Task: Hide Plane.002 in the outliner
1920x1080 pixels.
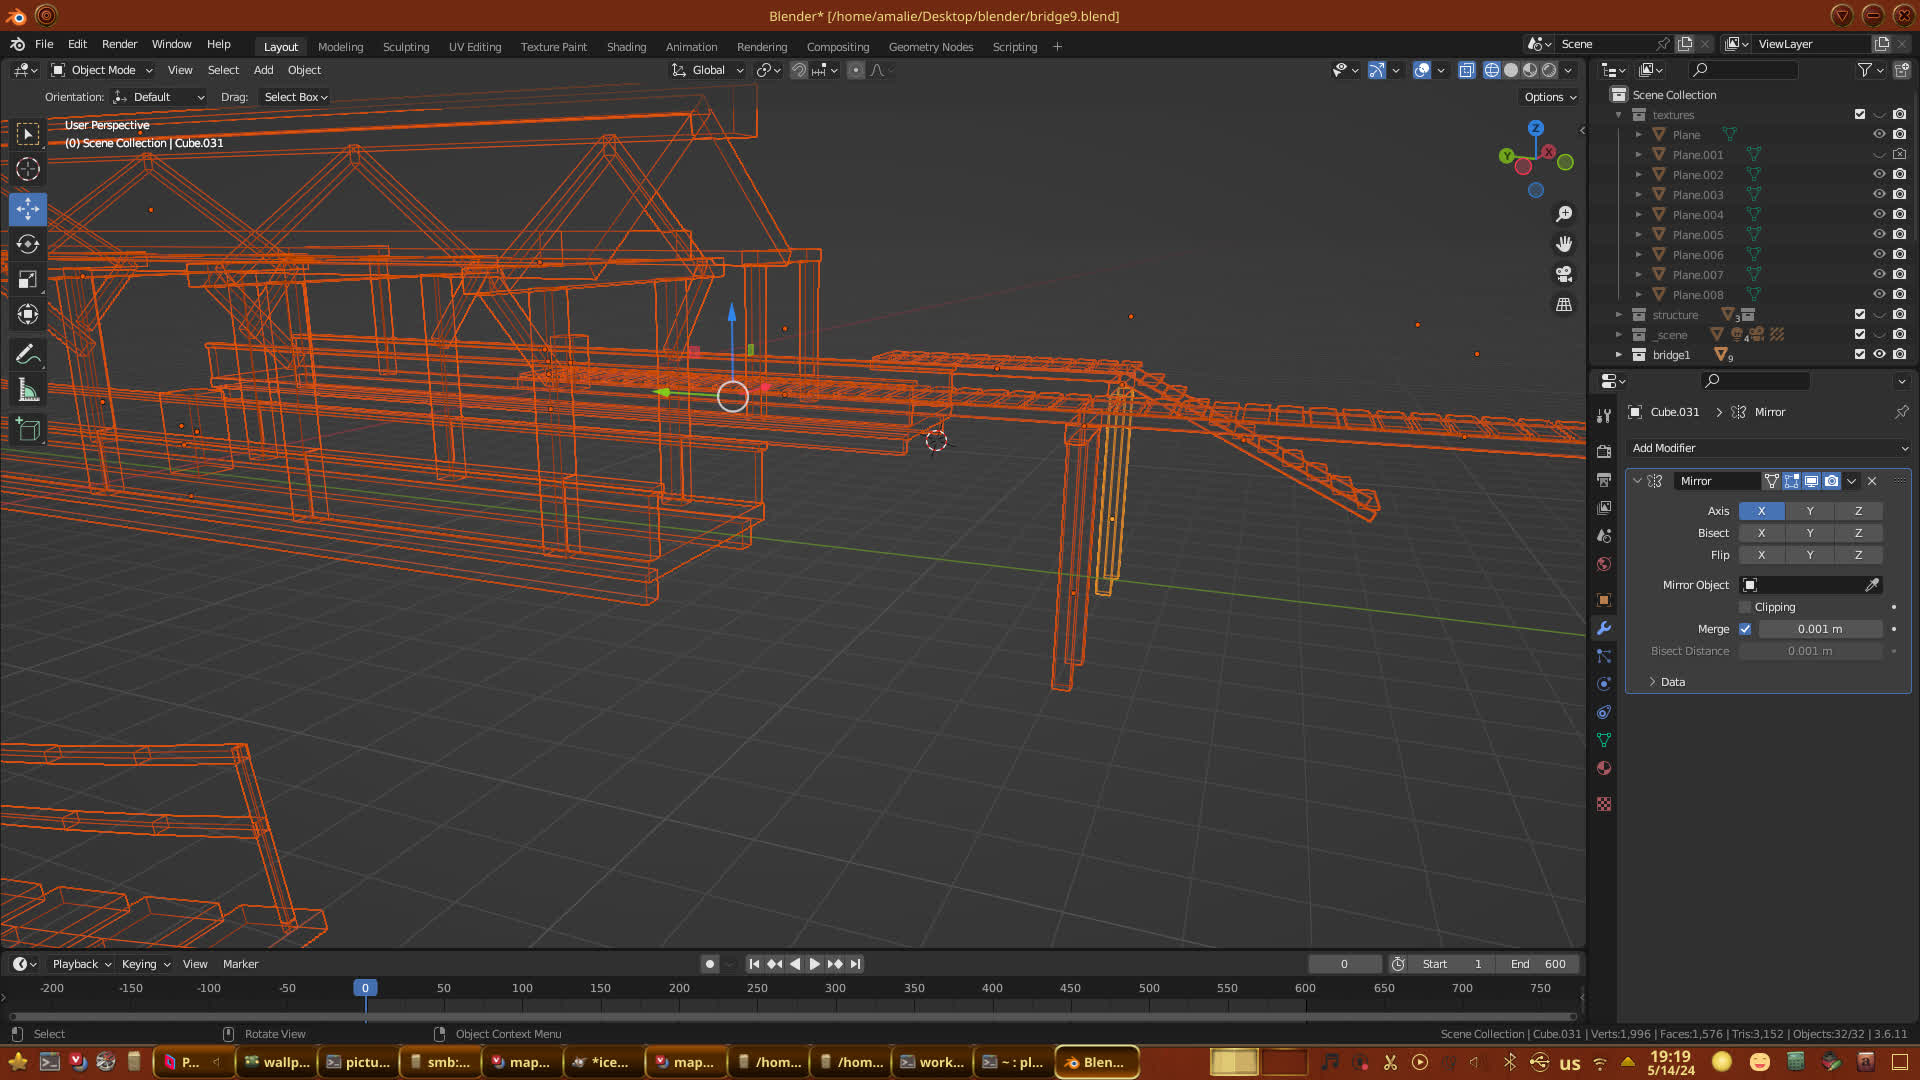Action: pos(1879,174)
